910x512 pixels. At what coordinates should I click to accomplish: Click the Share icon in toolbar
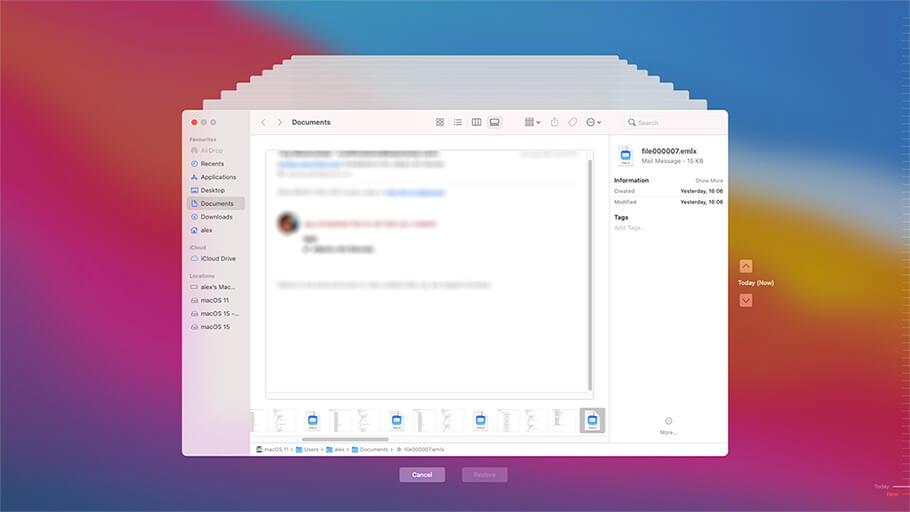554,122
